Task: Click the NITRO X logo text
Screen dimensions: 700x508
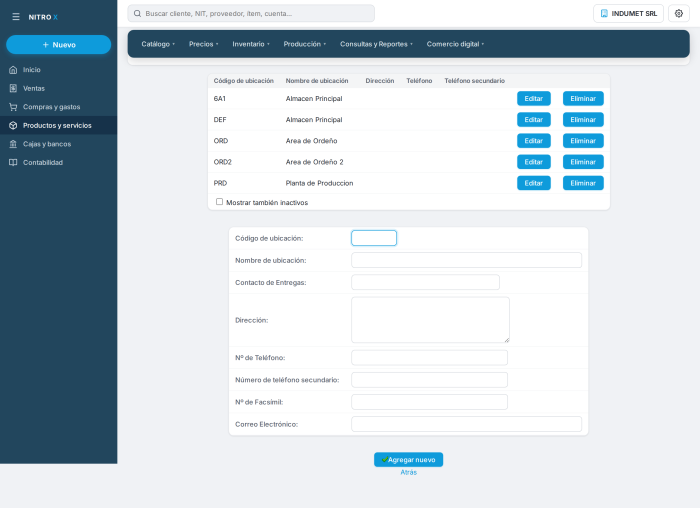Action: [x=43, y=17]
